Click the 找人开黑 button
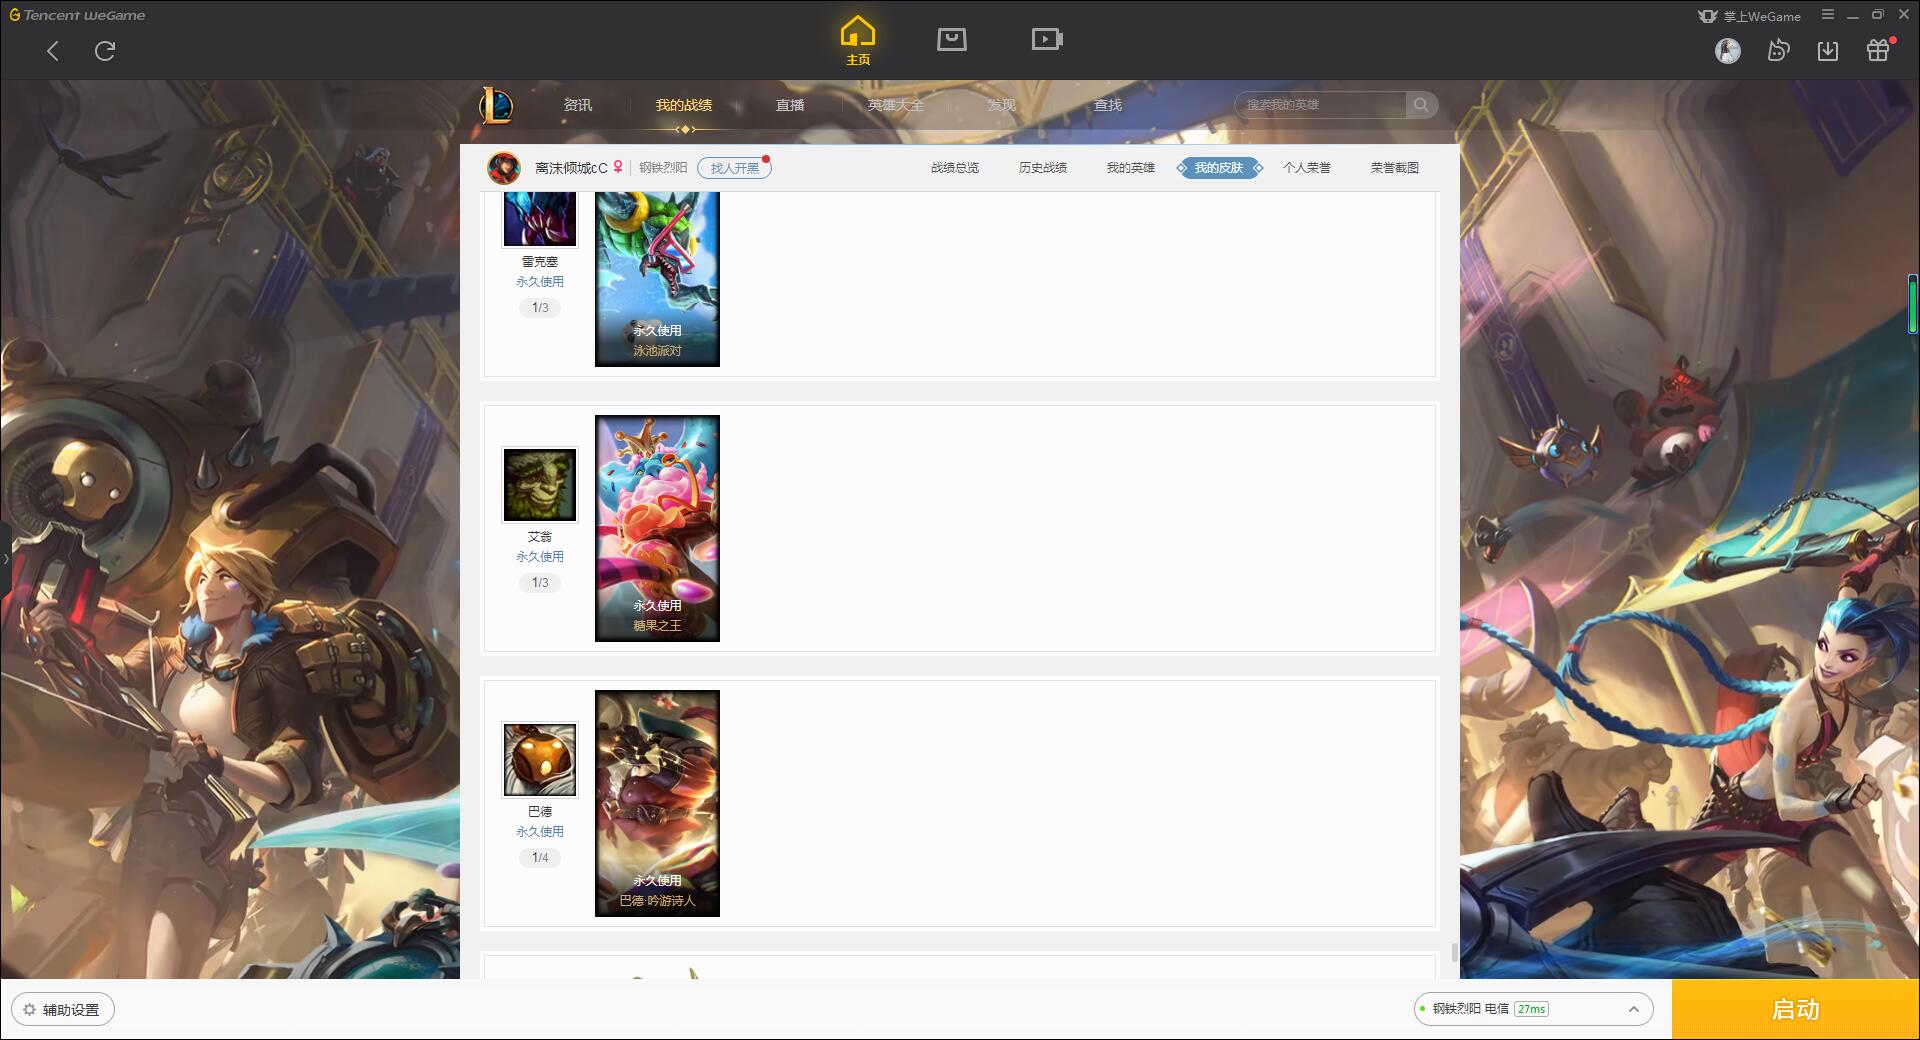 point(734,168)
